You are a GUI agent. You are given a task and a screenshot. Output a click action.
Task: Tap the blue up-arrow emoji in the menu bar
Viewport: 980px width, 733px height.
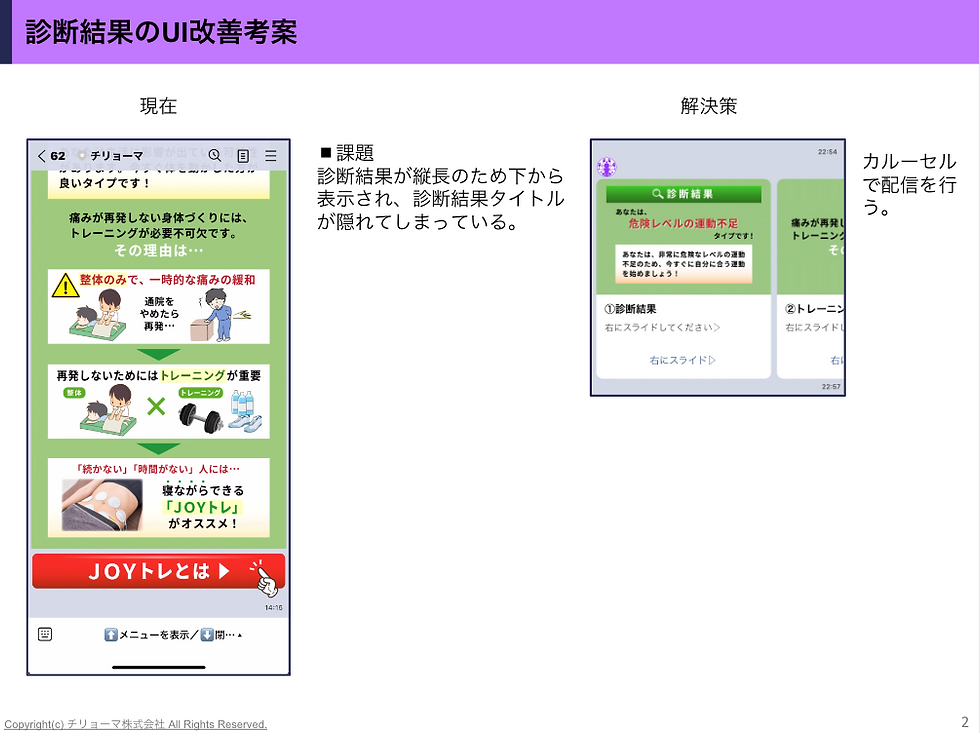(110, 634)
